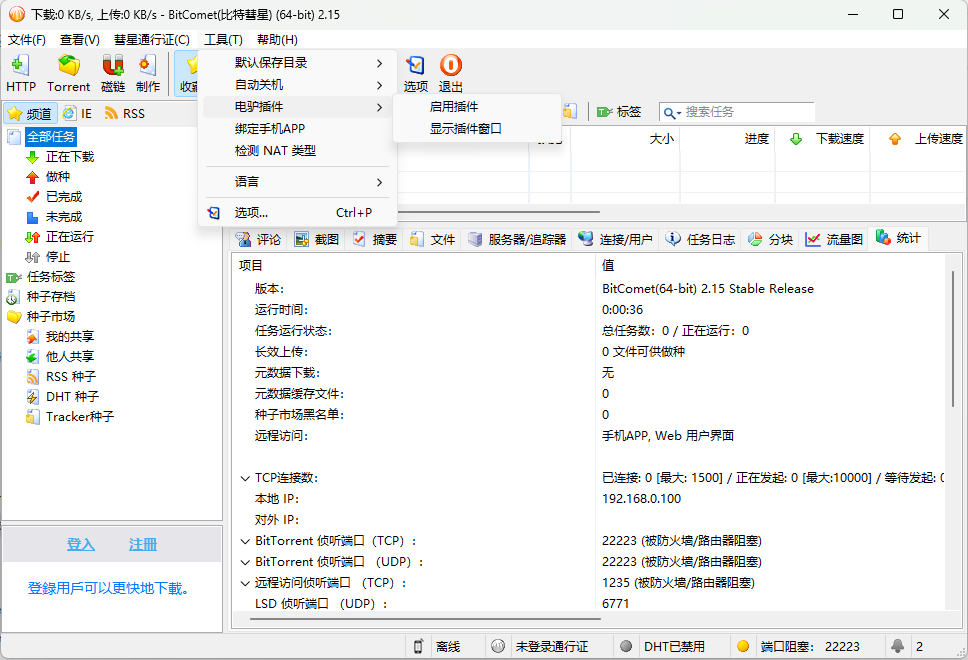Open the 帮助(H) menu

[x=277, y=40]
